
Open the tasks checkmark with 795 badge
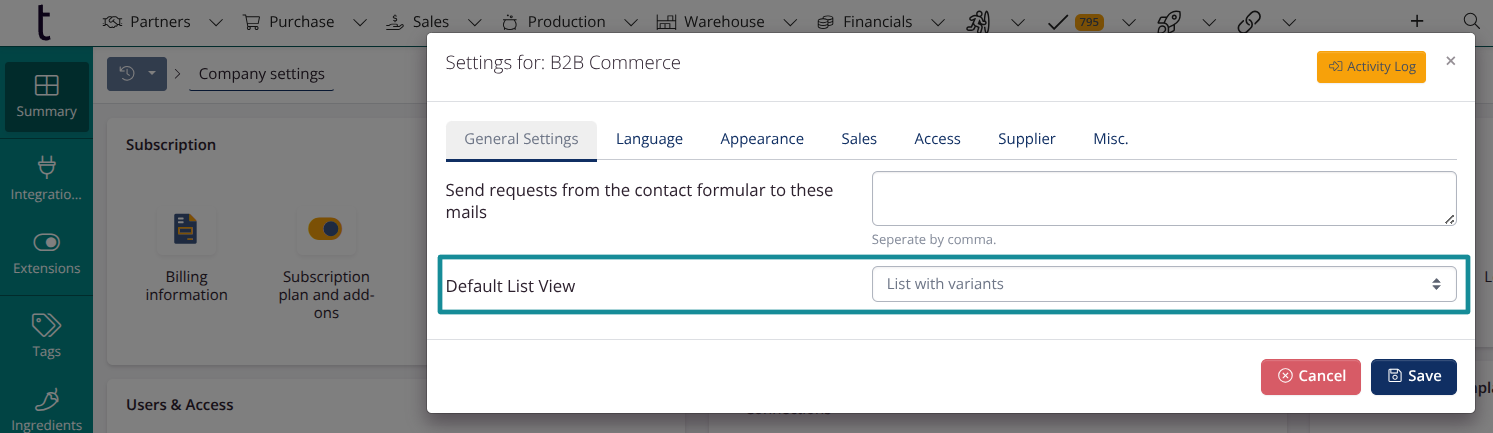coord(1075,21)
